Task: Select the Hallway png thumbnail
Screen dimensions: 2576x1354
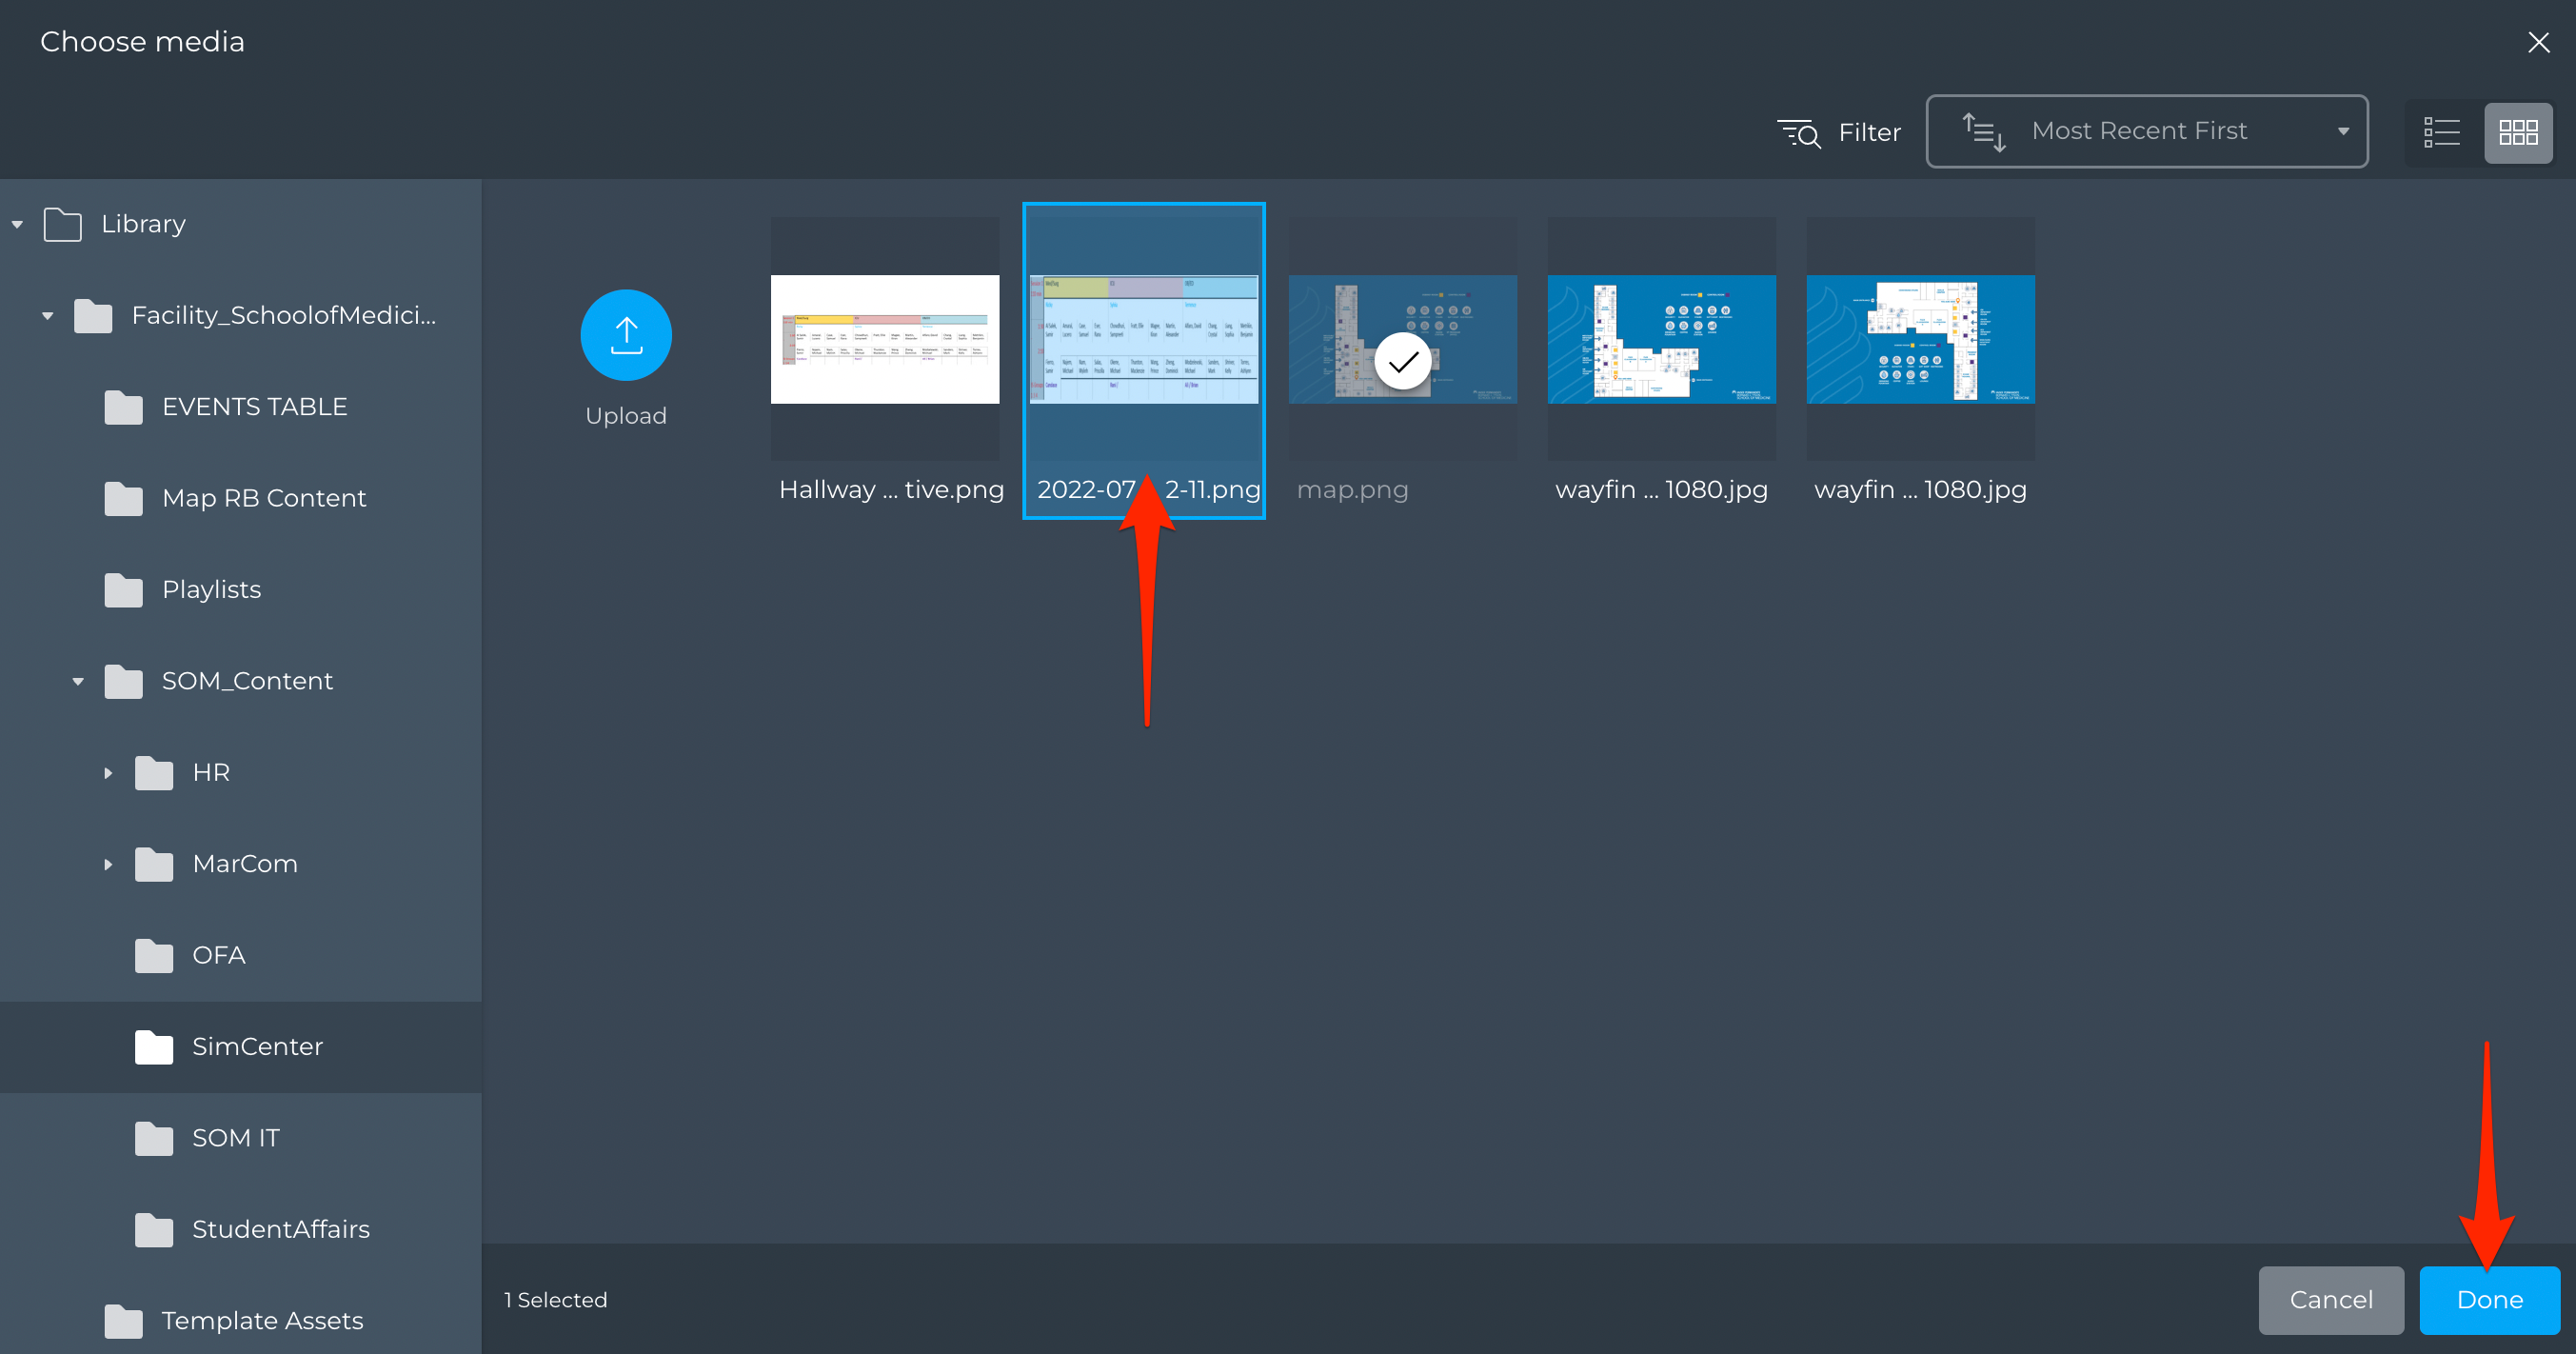Action: pos(885,339)
